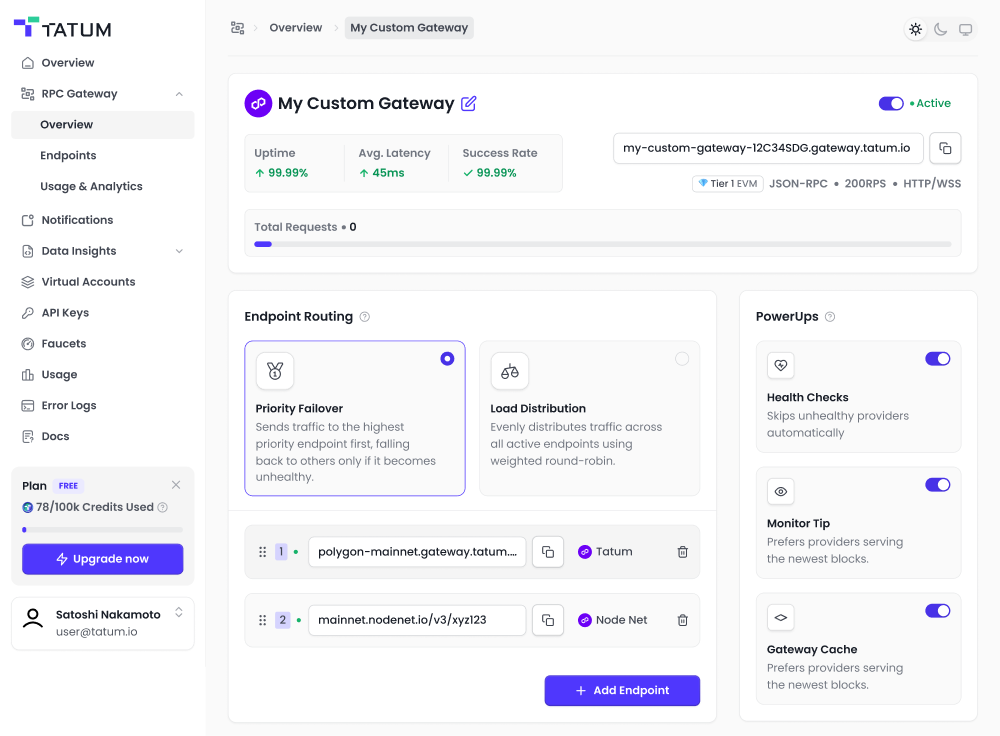Turn off the Gateway Cache PowerUp
1000x736 pixels.
pos(937,610)
